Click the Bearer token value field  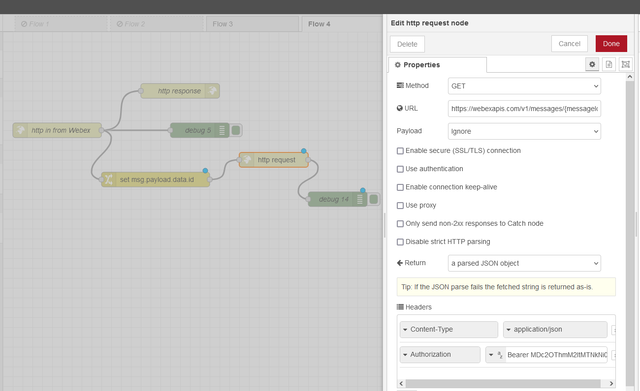point(556,355)
